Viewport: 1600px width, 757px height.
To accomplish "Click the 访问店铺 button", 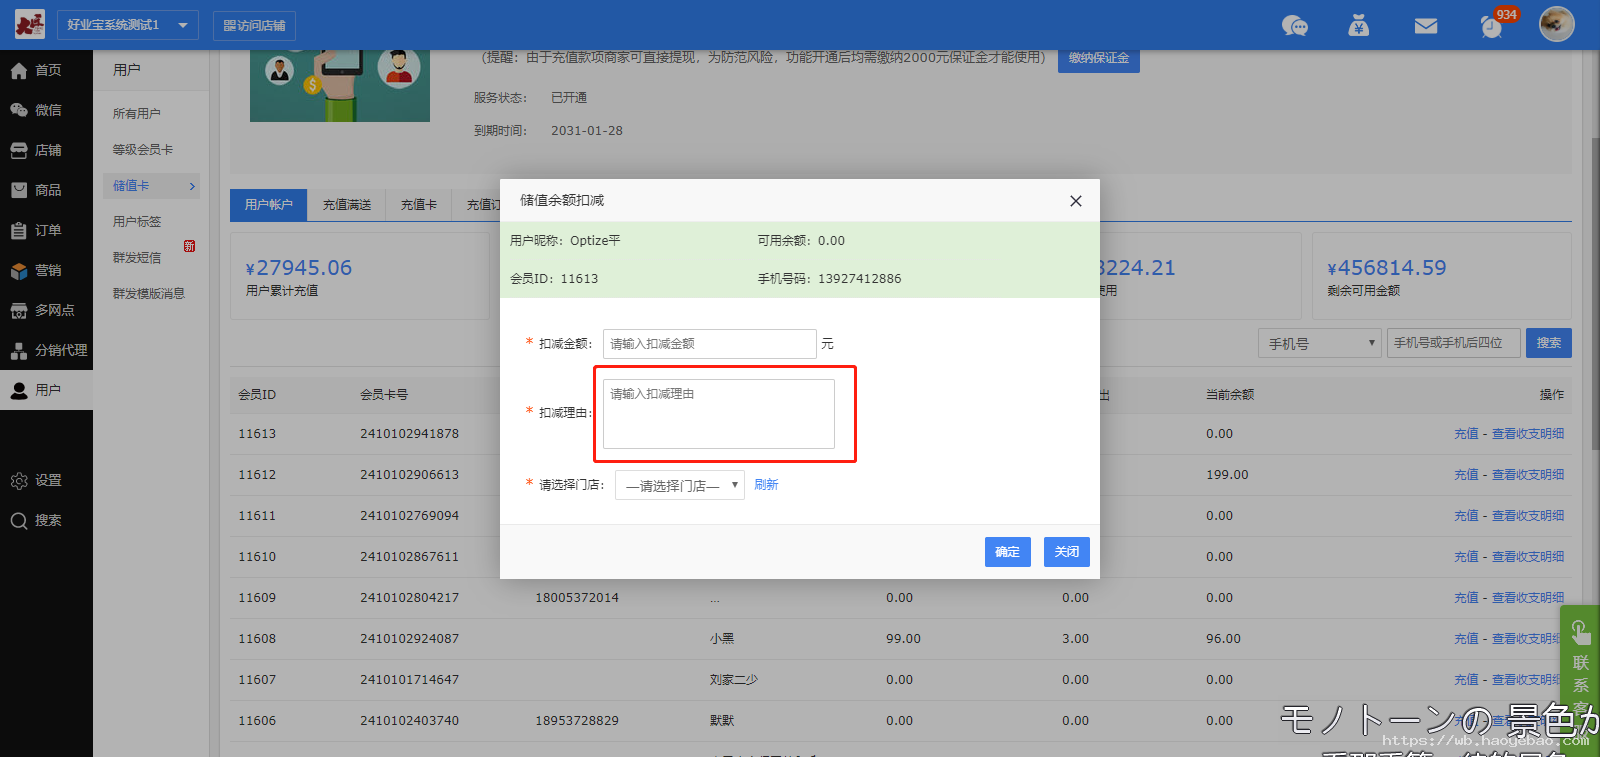I will click(x=254, y=25).
